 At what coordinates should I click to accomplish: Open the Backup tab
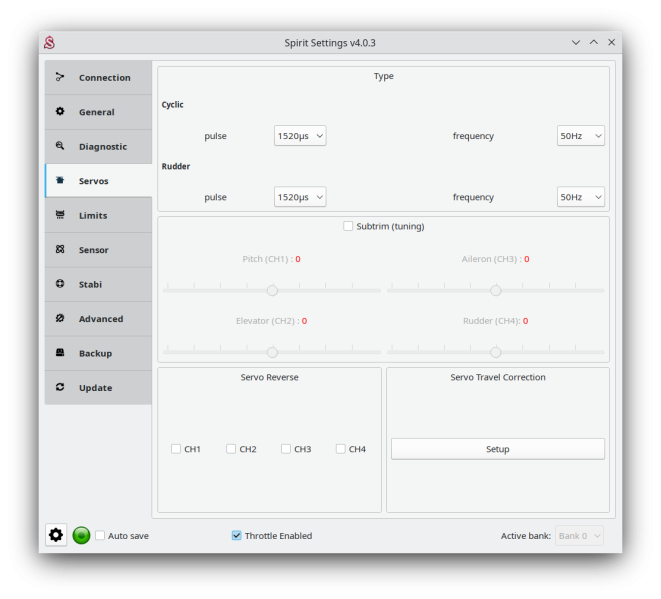pyautogui.click(x=98, y=353)
